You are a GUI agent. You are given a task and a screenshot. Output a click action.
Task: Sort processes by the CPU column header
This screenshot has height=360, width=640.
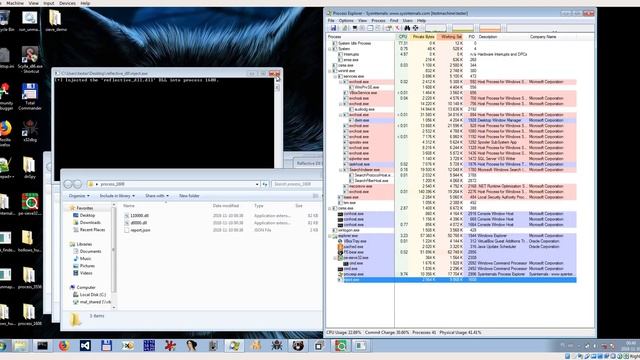402,37
